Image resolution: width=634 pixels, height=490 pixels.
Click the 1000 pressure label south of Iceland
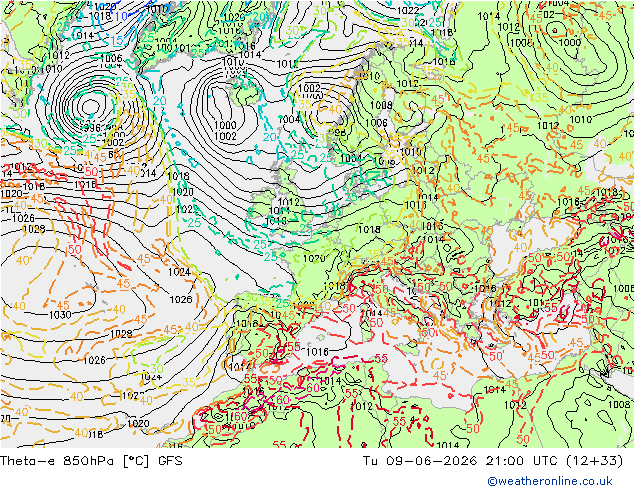pos(225,126)
